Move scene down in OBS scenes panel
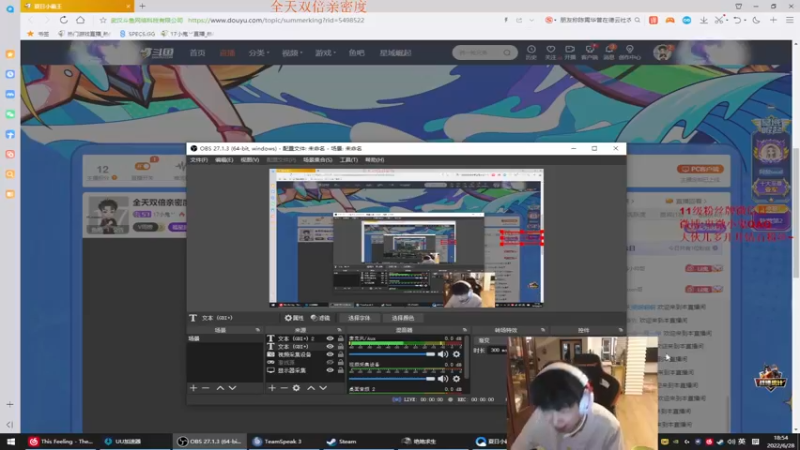 click(x=233, y=388)
